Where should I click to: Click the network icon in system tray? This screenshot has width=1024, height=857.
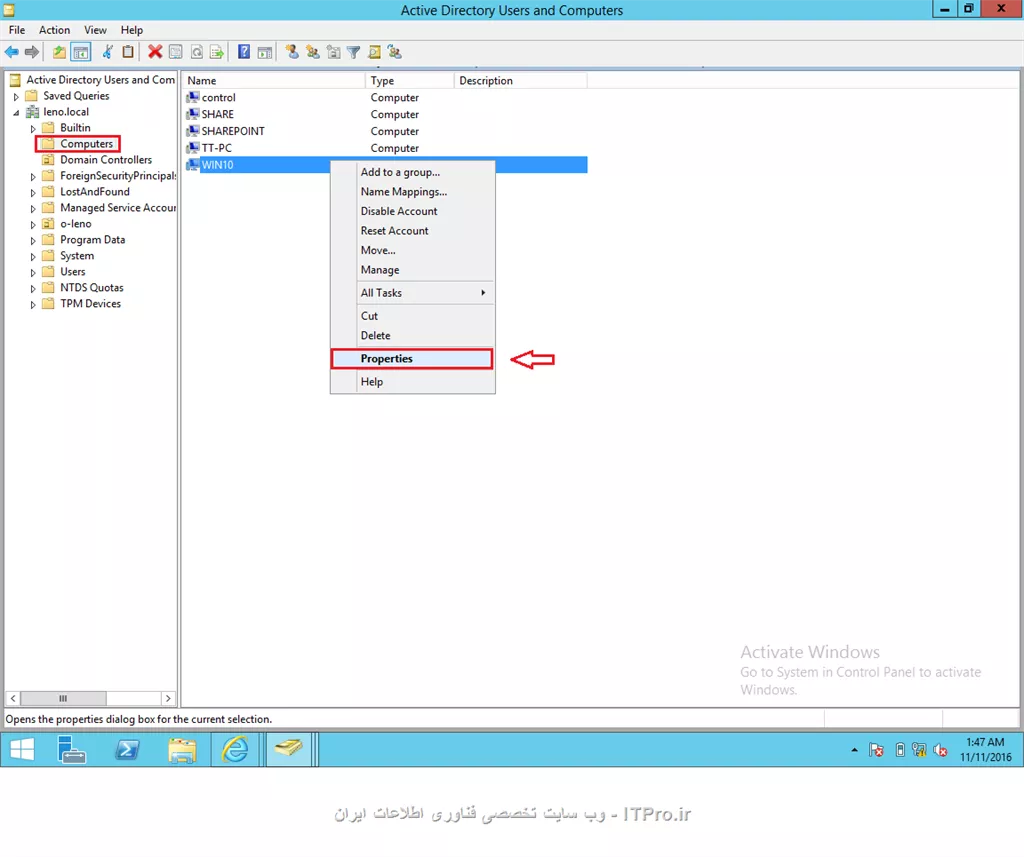[920, 750]
